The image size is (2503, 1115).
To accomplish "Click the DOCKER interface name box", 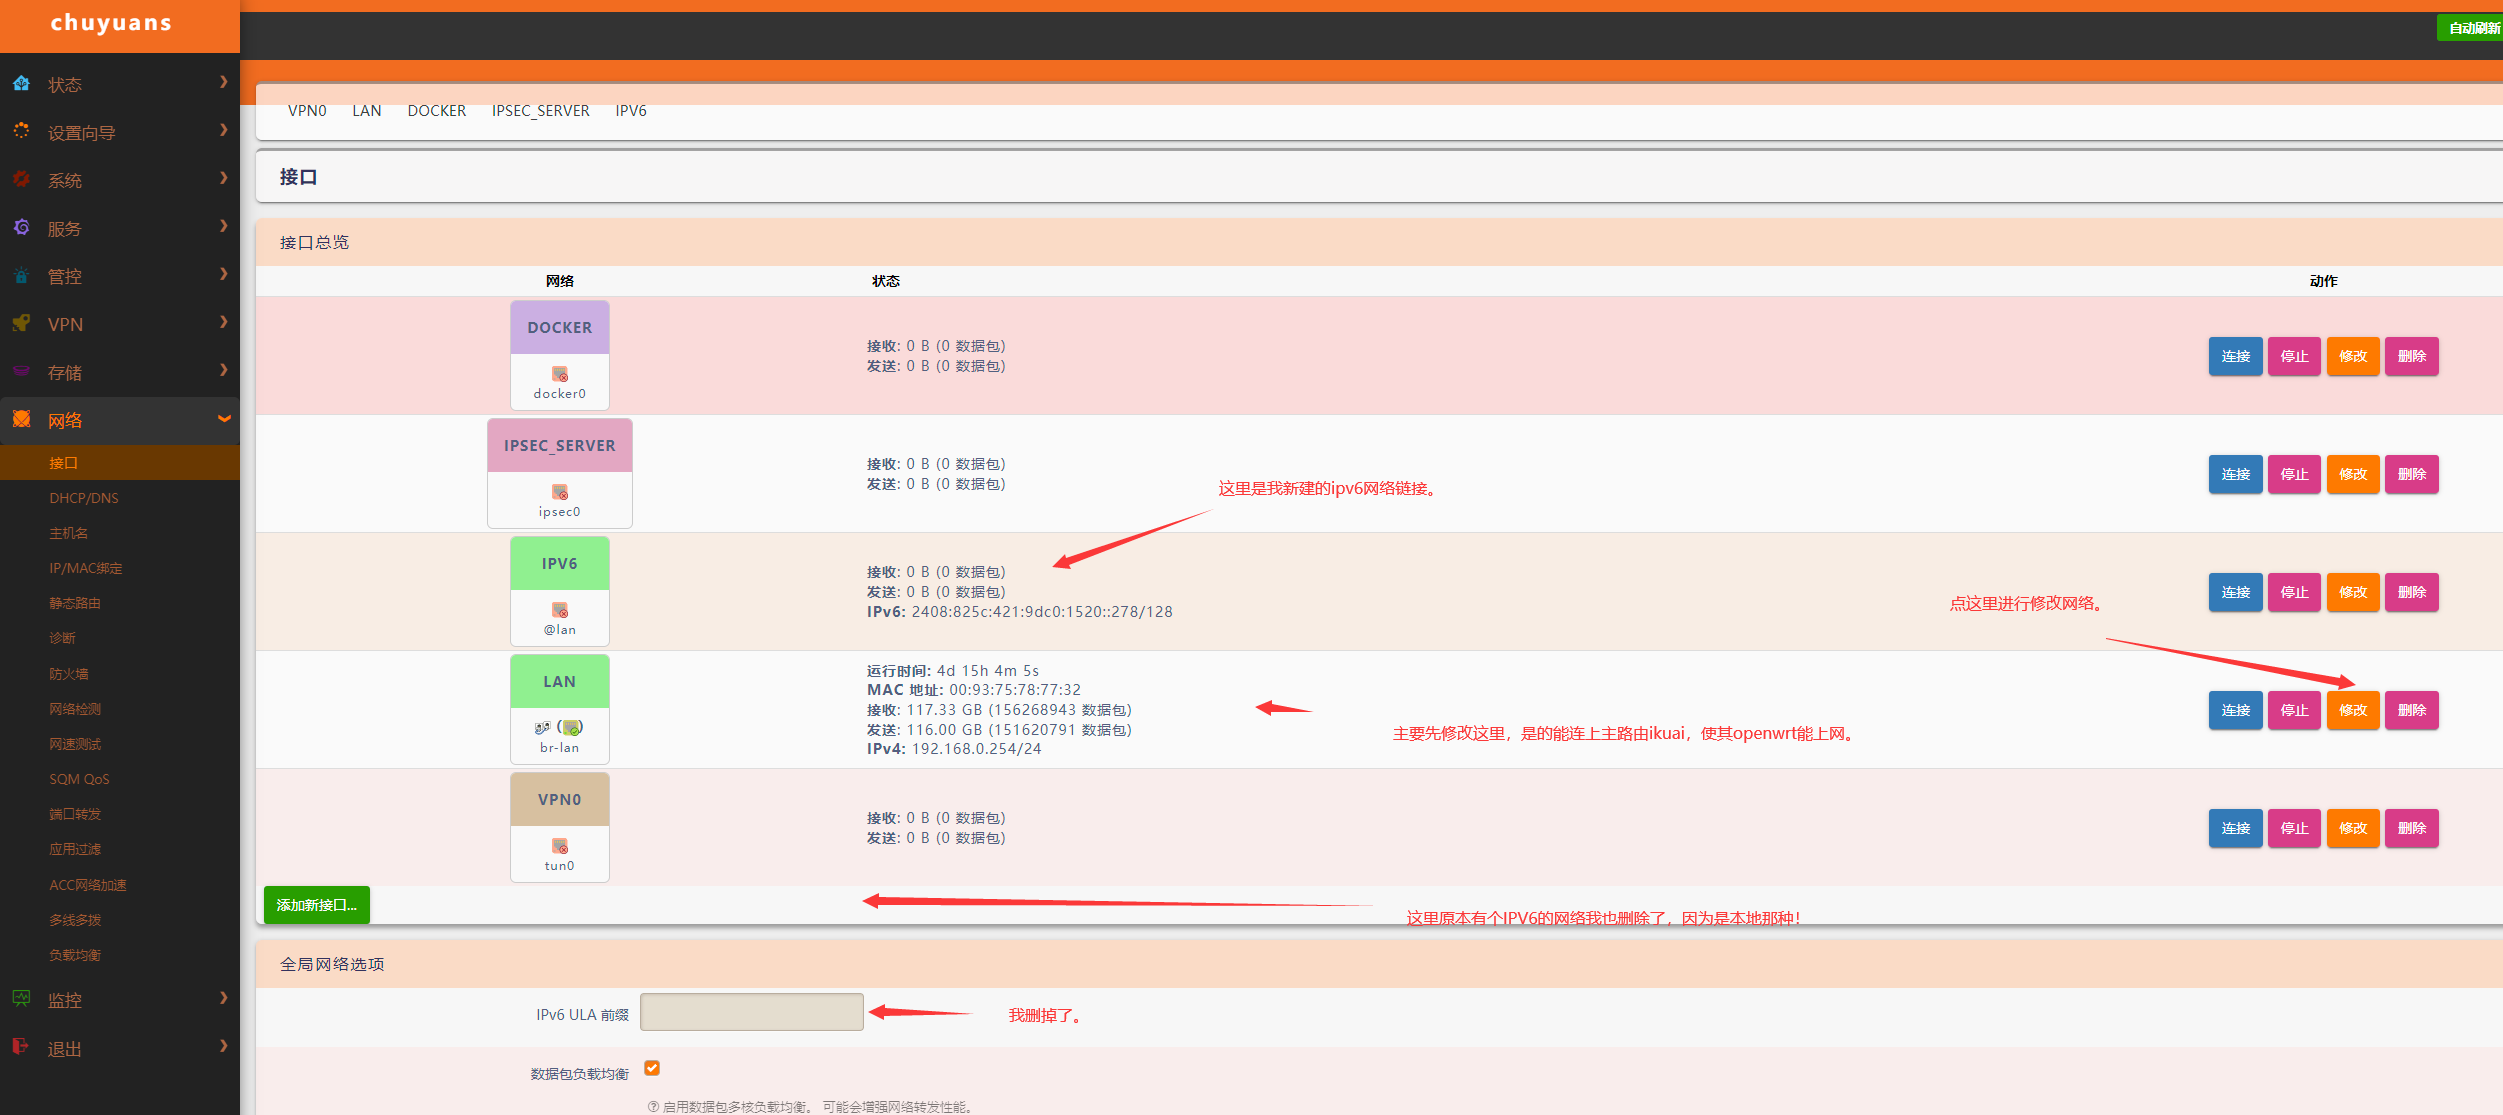I will [x=560, y=327].
